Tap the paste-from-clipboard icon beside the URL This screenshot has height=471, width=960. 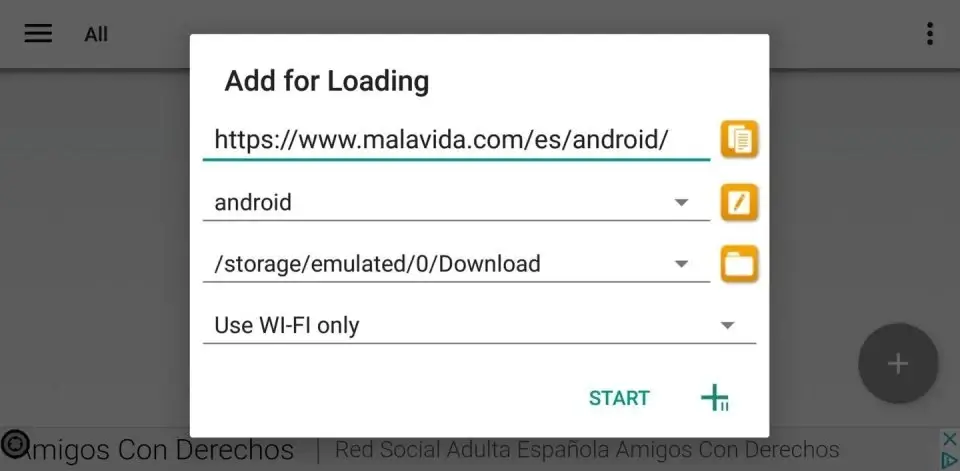[x=739, y=139]
